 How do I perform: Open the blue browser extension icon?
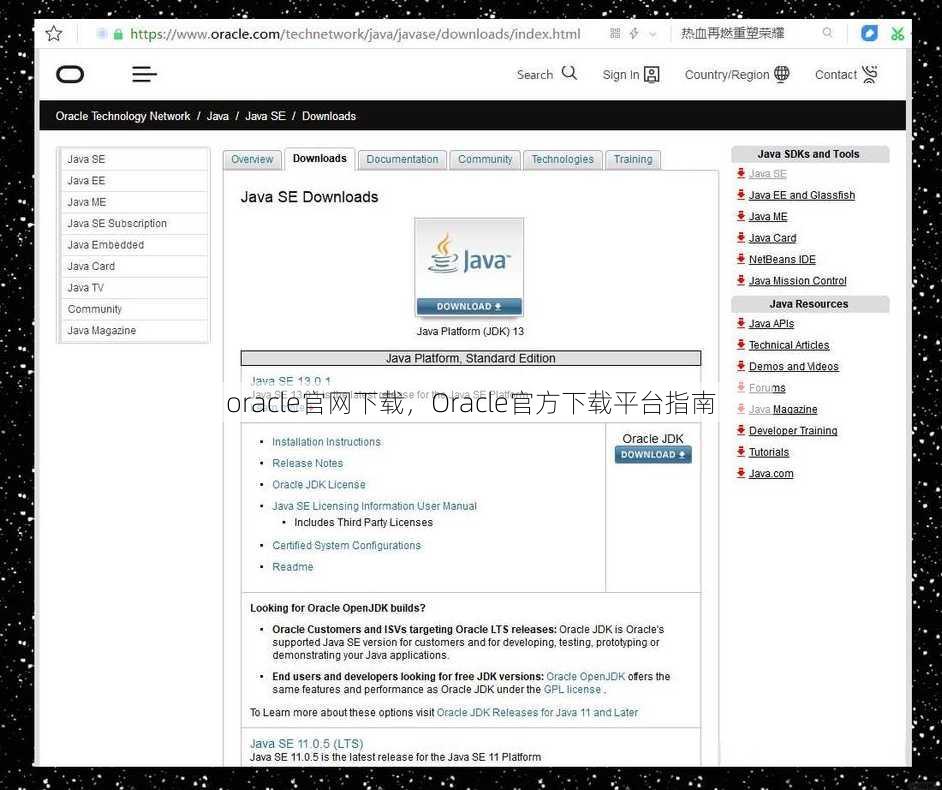(x=869, y=34)
